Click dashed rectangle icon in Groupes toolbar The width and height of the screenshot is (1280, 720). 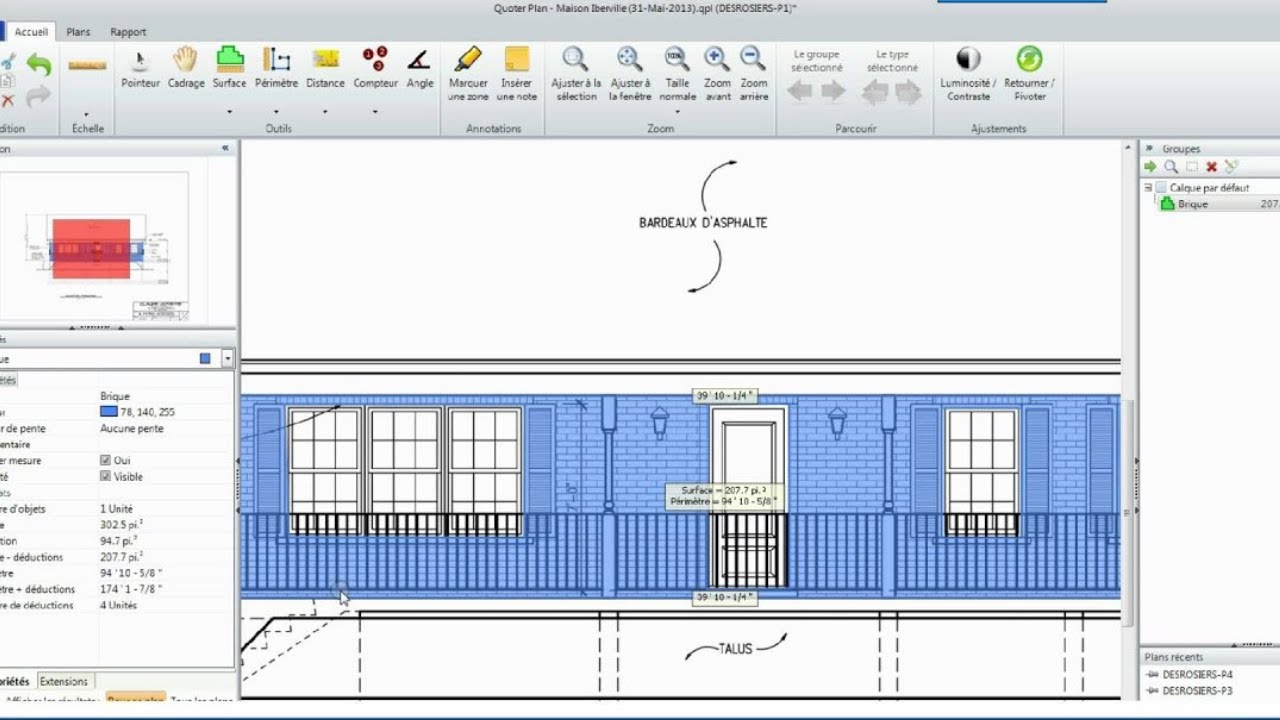[1191, 167]
